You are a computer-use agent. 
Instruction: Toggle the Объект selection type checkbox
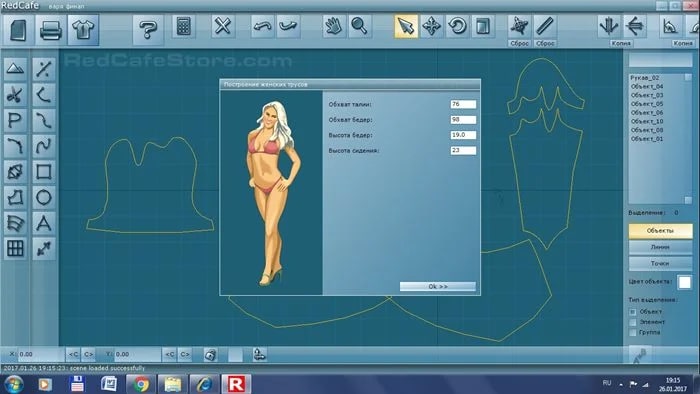point(633,311)
